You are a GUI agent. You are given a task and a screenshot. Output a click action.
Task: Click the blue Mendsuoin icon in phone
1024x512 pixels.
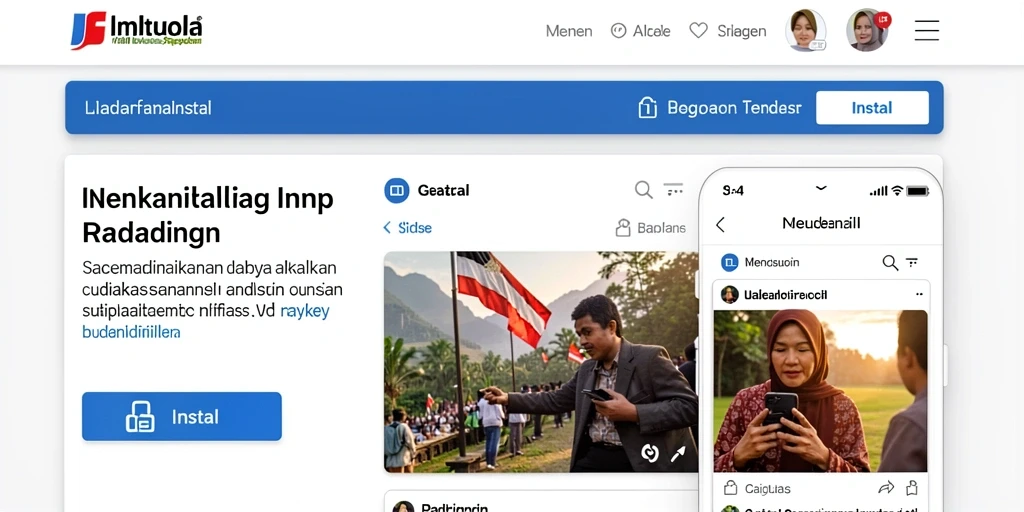(729, 263)
